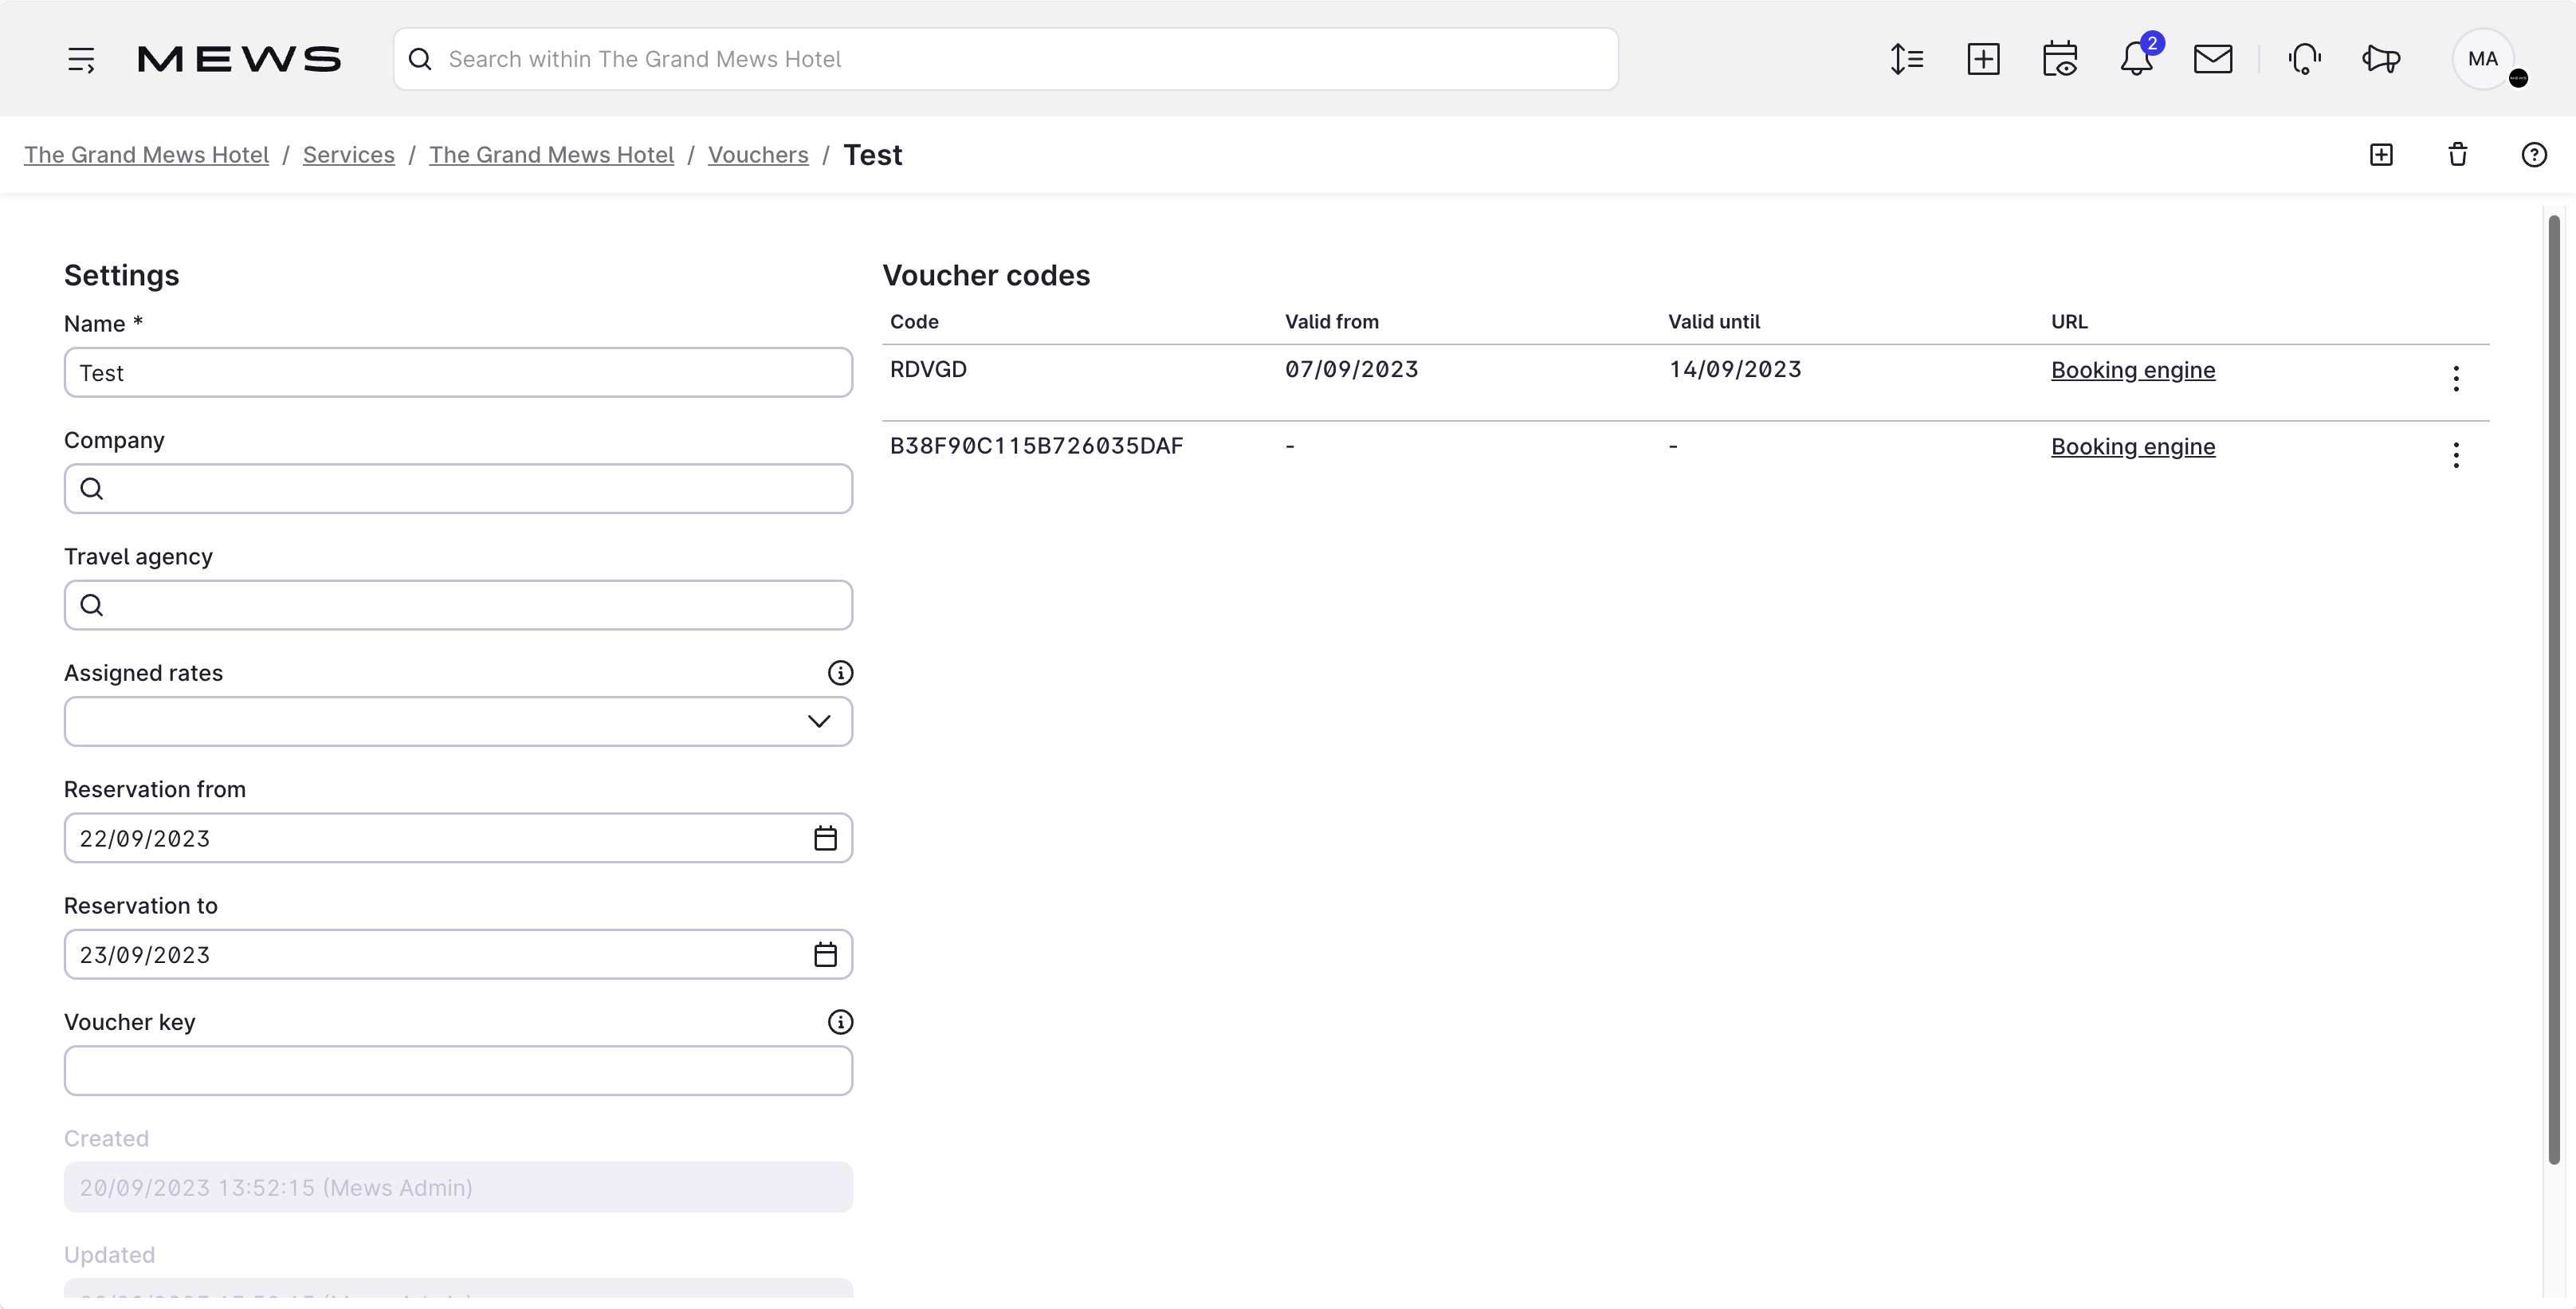Open actions menu for B38F90C115B726035DAF code
This screenshot has width=2576, height=1309.
(2457, 455)
